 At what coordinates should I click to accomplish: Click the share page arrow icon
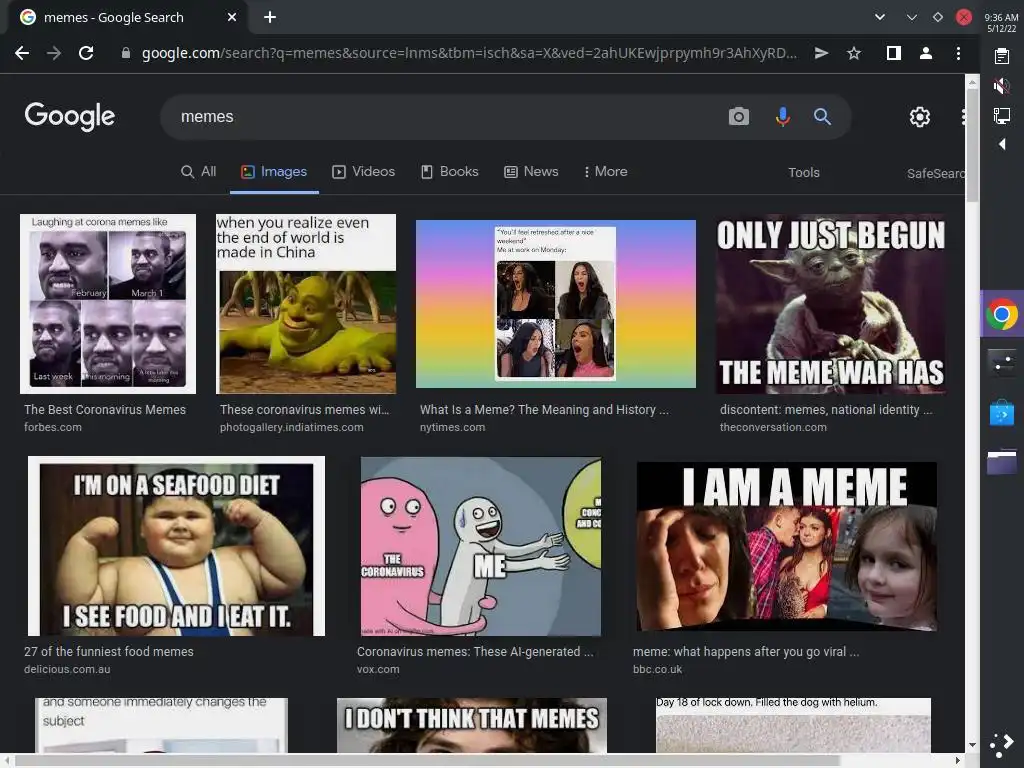(x=822, y=54)
